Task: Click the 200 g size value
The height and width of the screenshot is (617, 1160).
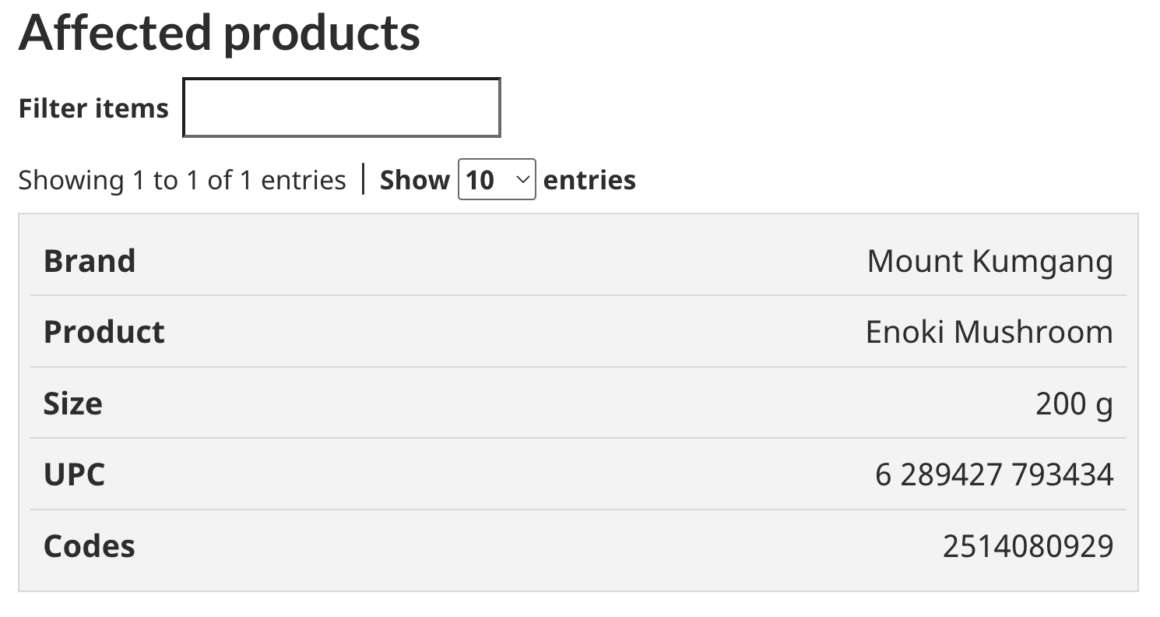Action: (x=1074, y=403)
